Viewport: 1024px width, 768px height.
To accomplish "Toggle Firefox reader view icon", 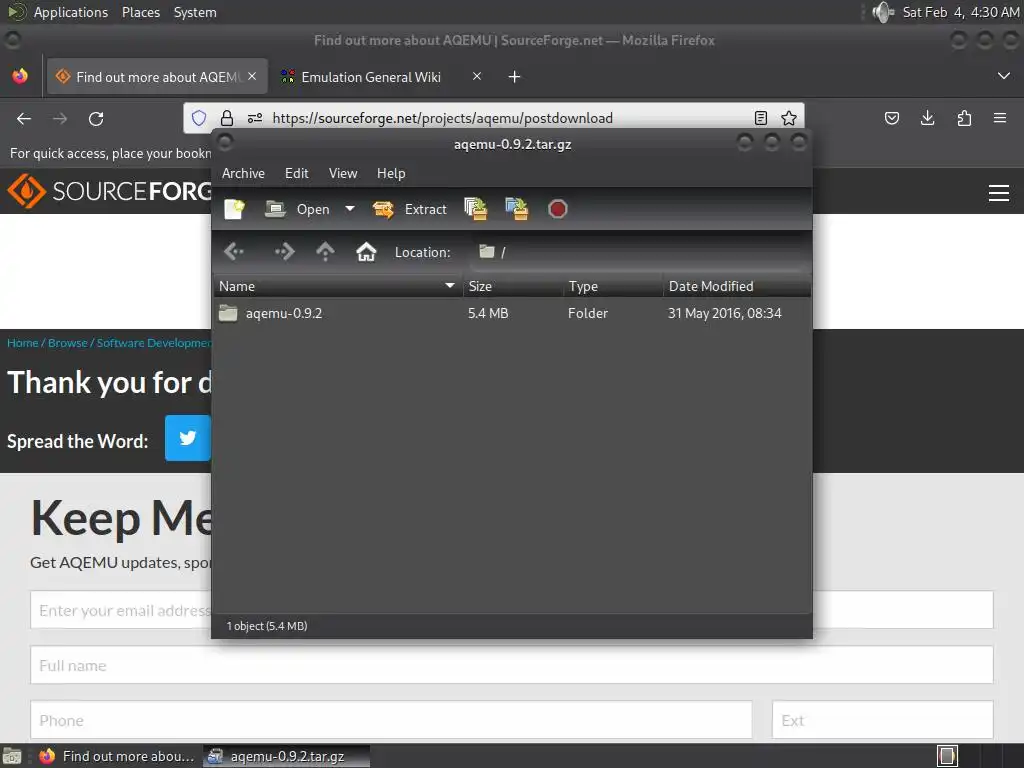I will [x=761, y=118].
